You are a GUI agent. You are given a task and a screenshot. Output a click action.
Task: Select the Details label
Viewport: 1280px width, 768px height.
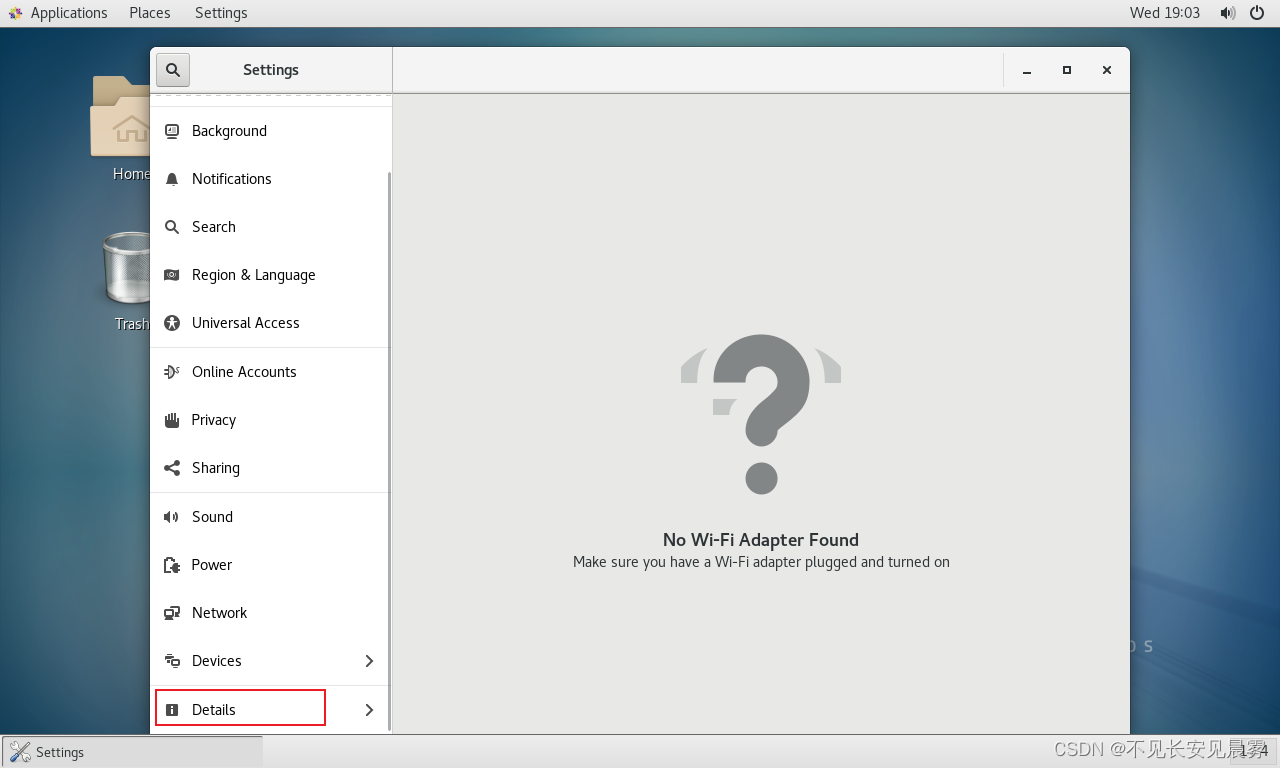pos(214,710)
